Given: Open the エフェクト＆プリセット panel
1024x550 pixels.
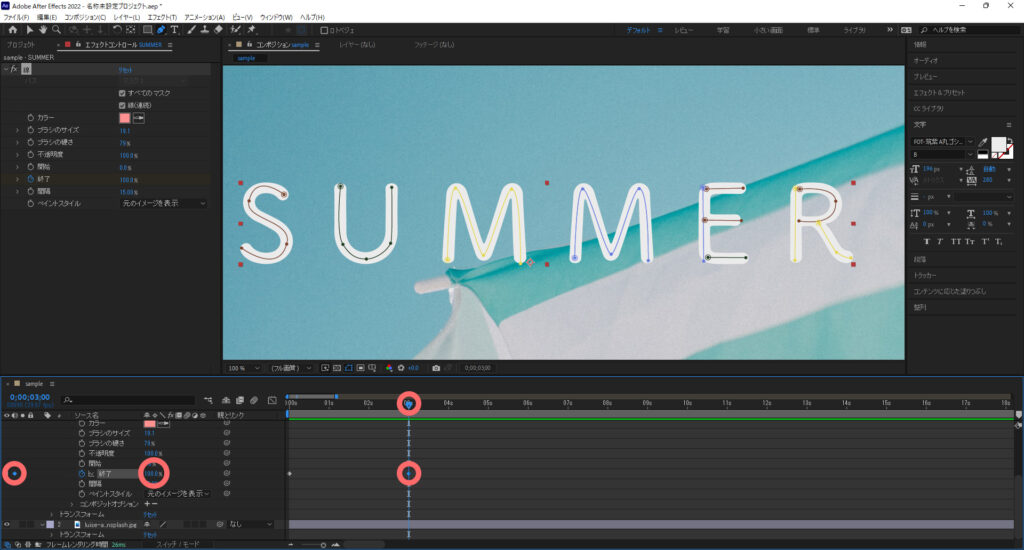Looking at the screenshot, I should pos(940,93).
